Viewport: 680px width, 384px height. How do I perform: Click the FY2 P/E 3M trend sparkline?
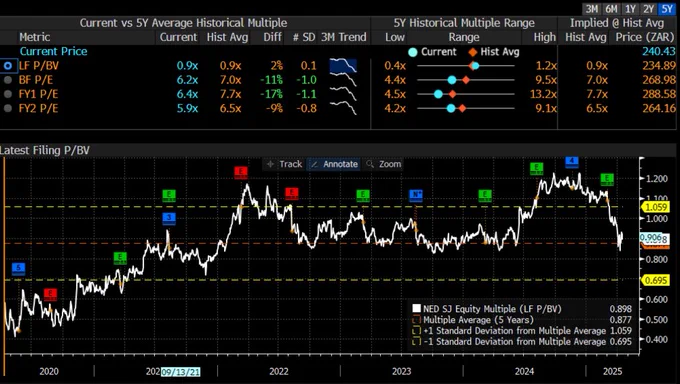343,108
